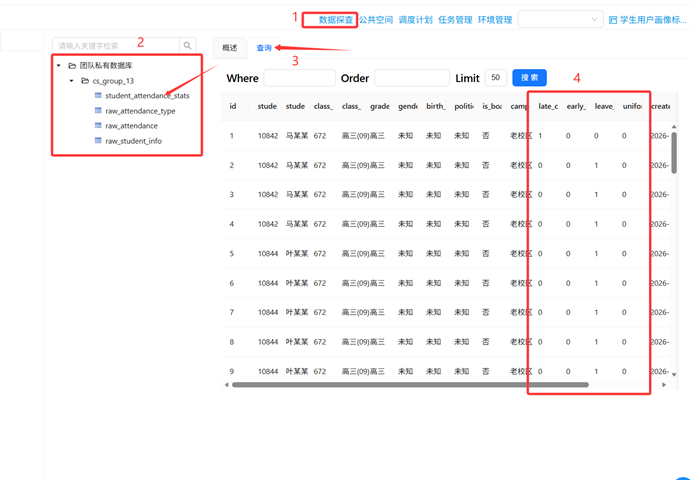Collapse the 团队私有数据库 tree node
The image size is (692, 480).
(x=59, y=66)
